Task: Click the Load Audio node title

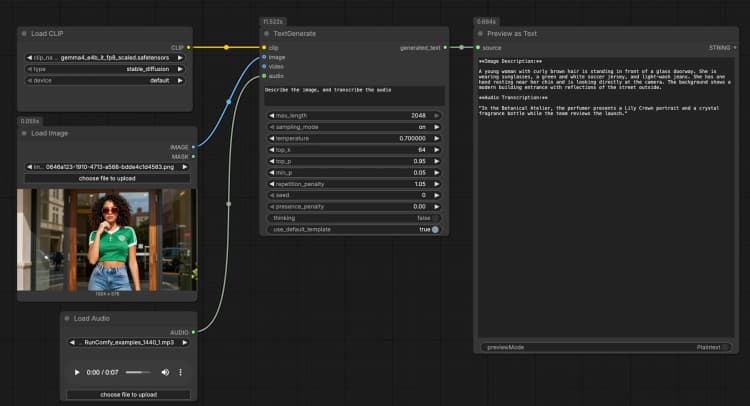Action: (x=92, y=318)
